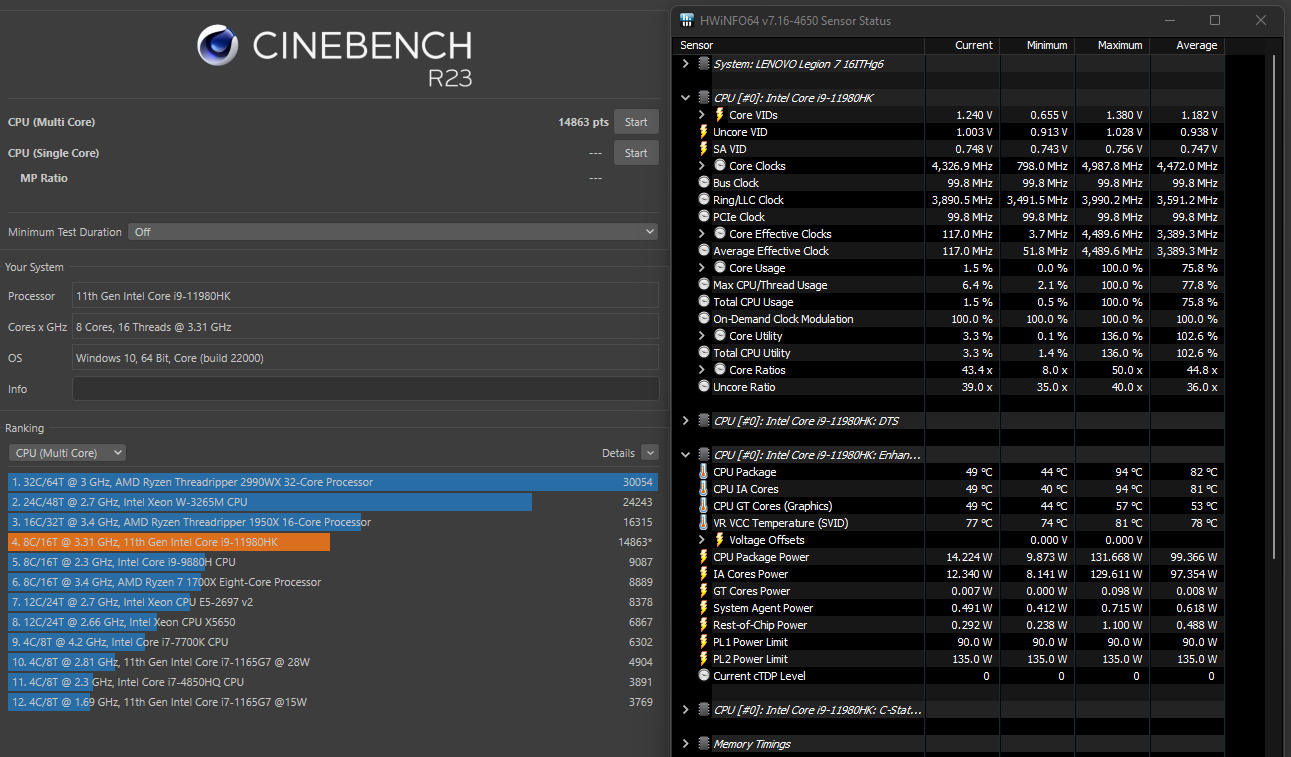Screen dimensions: 1291x757
Task: Click the power icon beside PL2 Power Limit
Action: (x=704, y=659)
